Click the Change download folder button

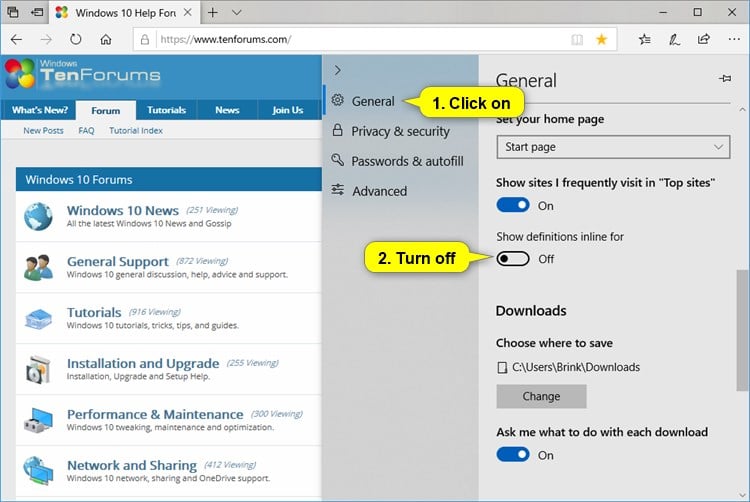coord(541,396)
